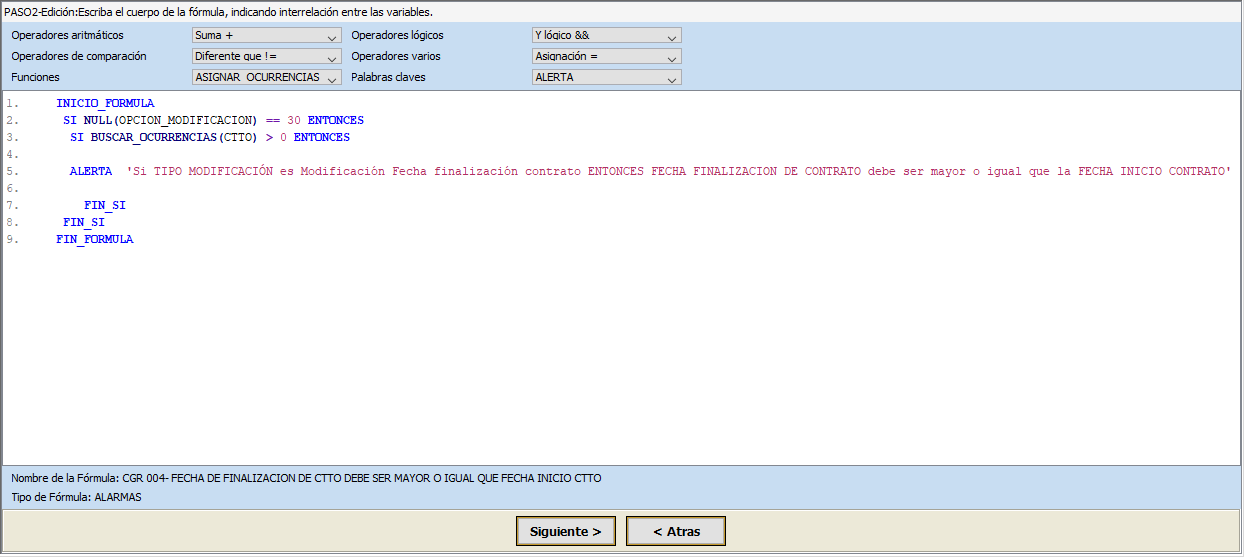Click the FIN_SI keyword on line 7
The image size is (1244, 557).
pyautogui.click(x=104, y=205)
